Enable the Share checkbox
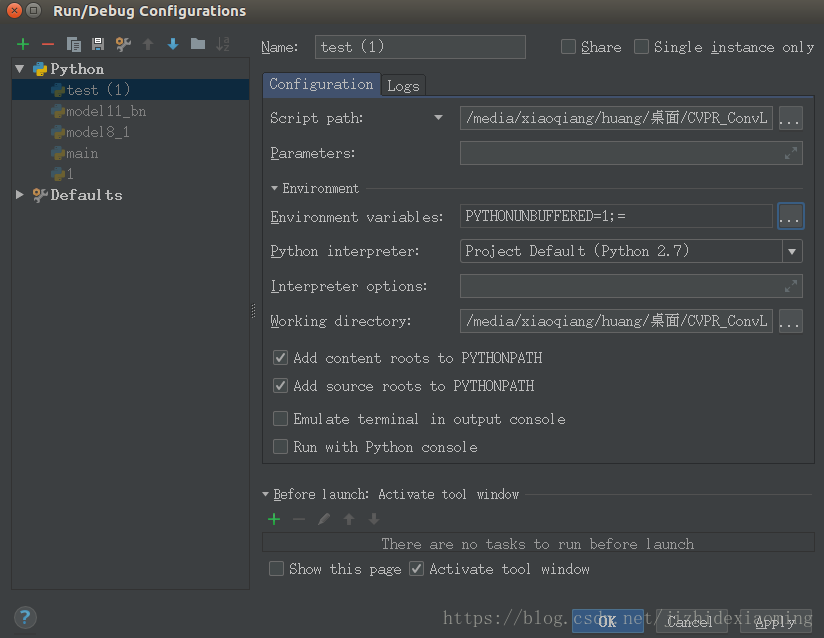The image size is (824, 638). click(x=568, y=47)
